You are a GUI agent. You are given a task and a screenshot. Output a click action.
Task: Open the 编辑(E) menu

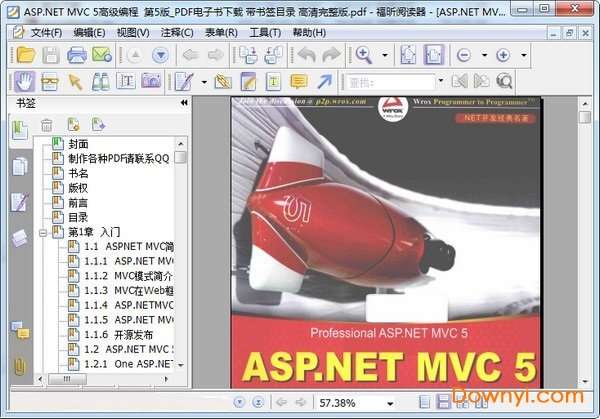(89, 33)
